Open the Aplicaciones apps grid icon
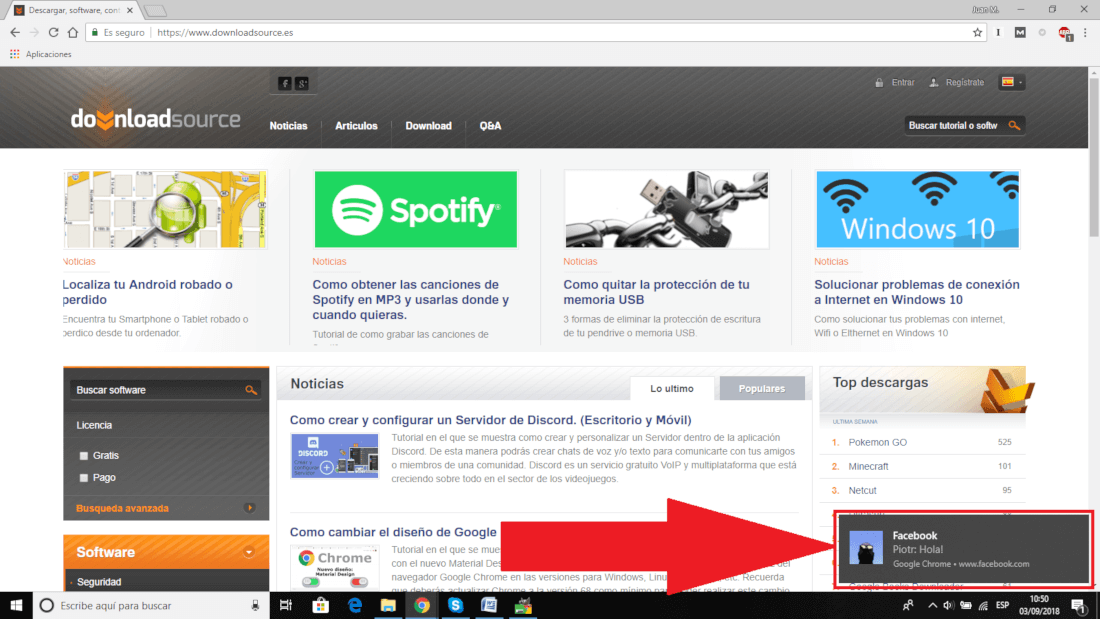This screenshot has width=1100, height=619. coord(15,54)
